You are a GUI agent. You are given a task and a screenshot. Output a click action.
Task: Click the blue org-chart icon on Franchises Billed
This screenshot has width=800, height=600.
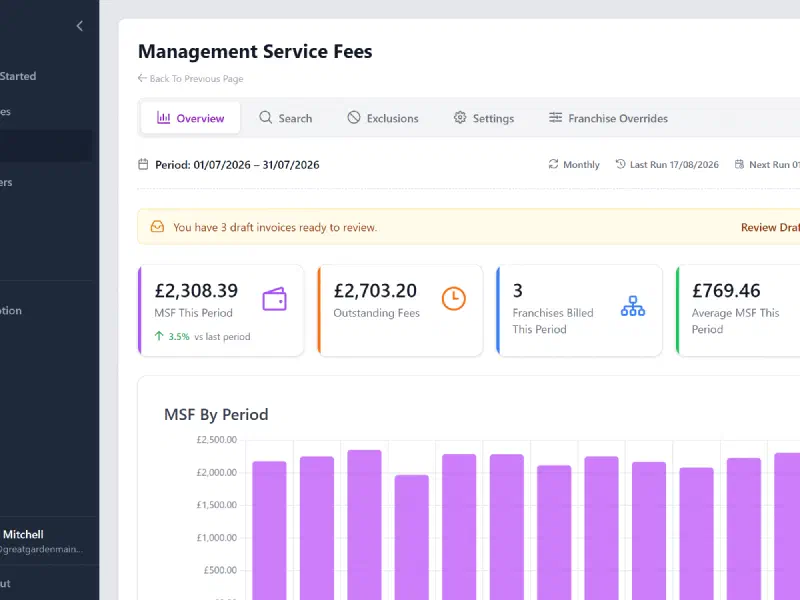point(633,306)
